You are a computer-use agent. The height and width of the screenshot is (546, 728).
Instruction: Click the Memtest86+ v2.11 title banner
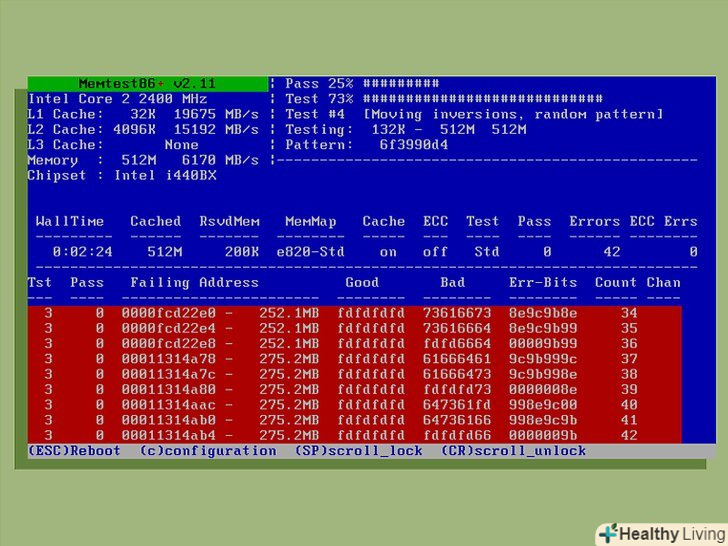tap(148, 84)
